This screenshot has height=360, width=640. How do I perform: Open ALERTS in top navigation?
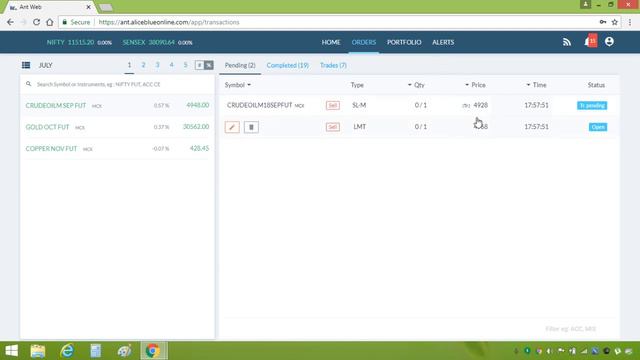(443, 42)
